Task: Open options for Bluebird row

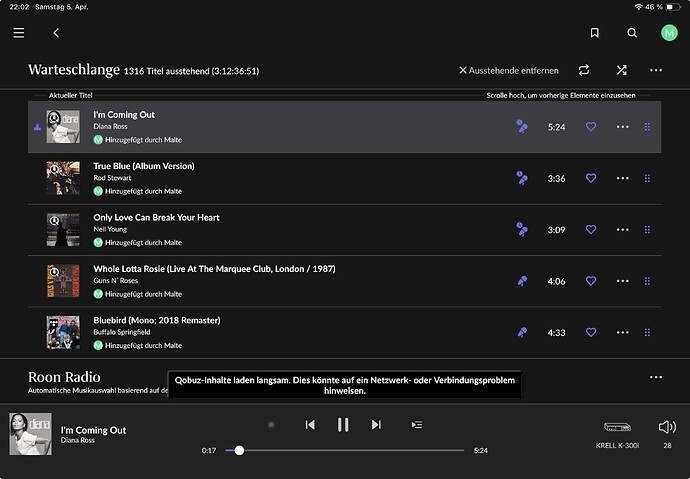Action: [622, 332]
